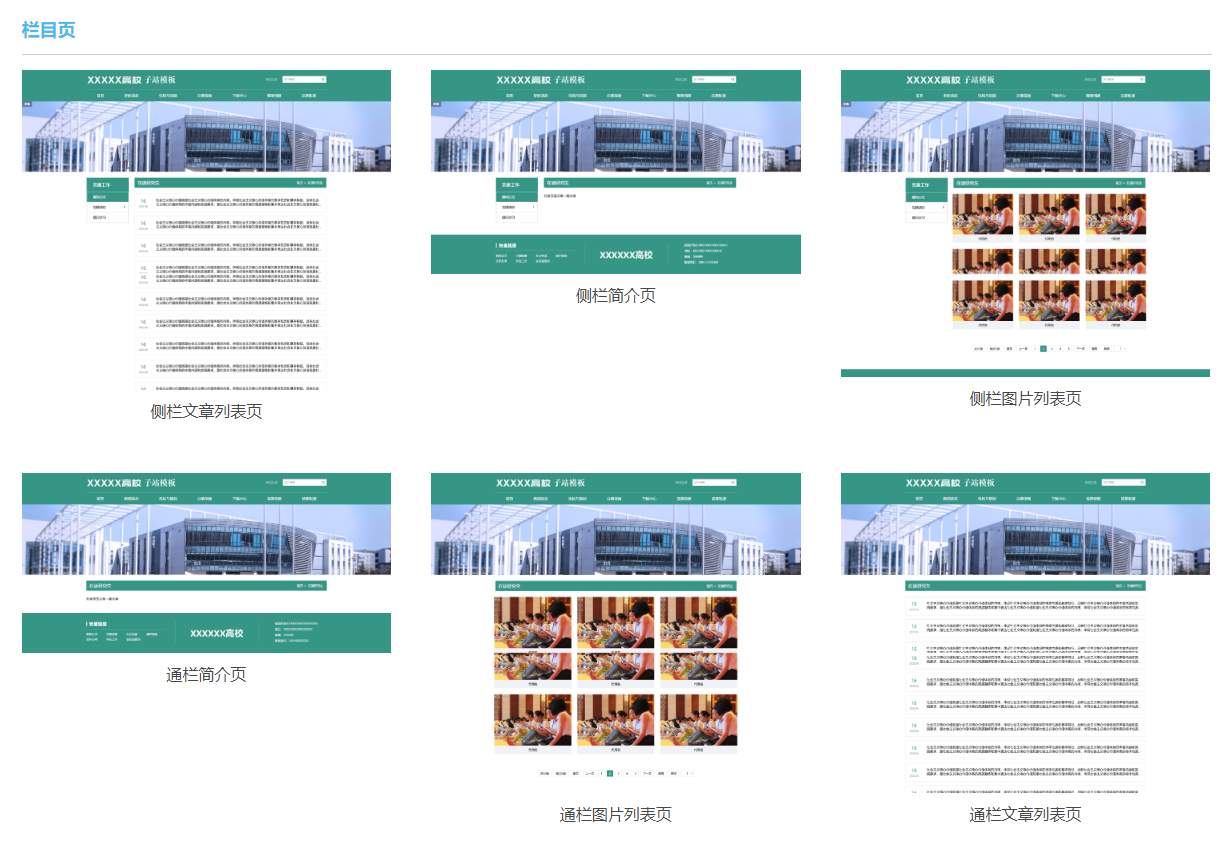Select the 侧栏图片列表页 template thumbnail
The height and width of the screenshot is (844, 1231).
pyautogui.click(x=1025, y=222)
